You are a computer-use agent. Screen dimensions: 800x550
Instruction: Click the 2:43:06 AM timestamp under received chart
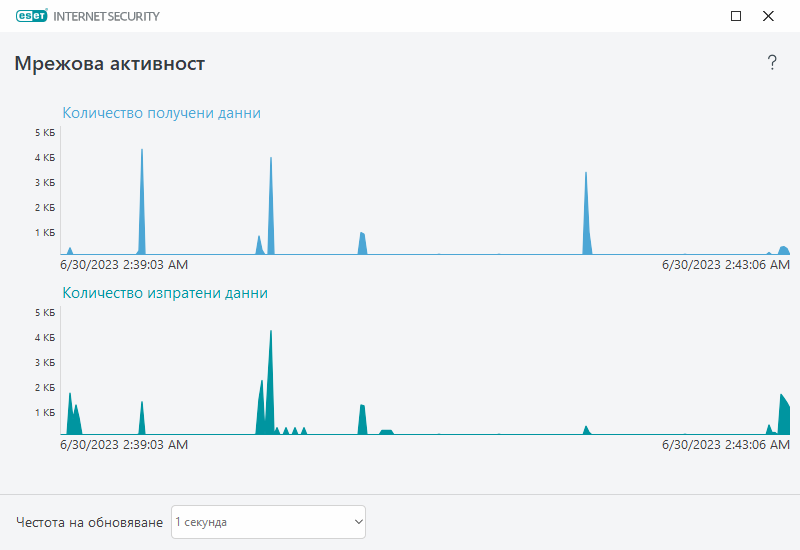tap(726, 265)
